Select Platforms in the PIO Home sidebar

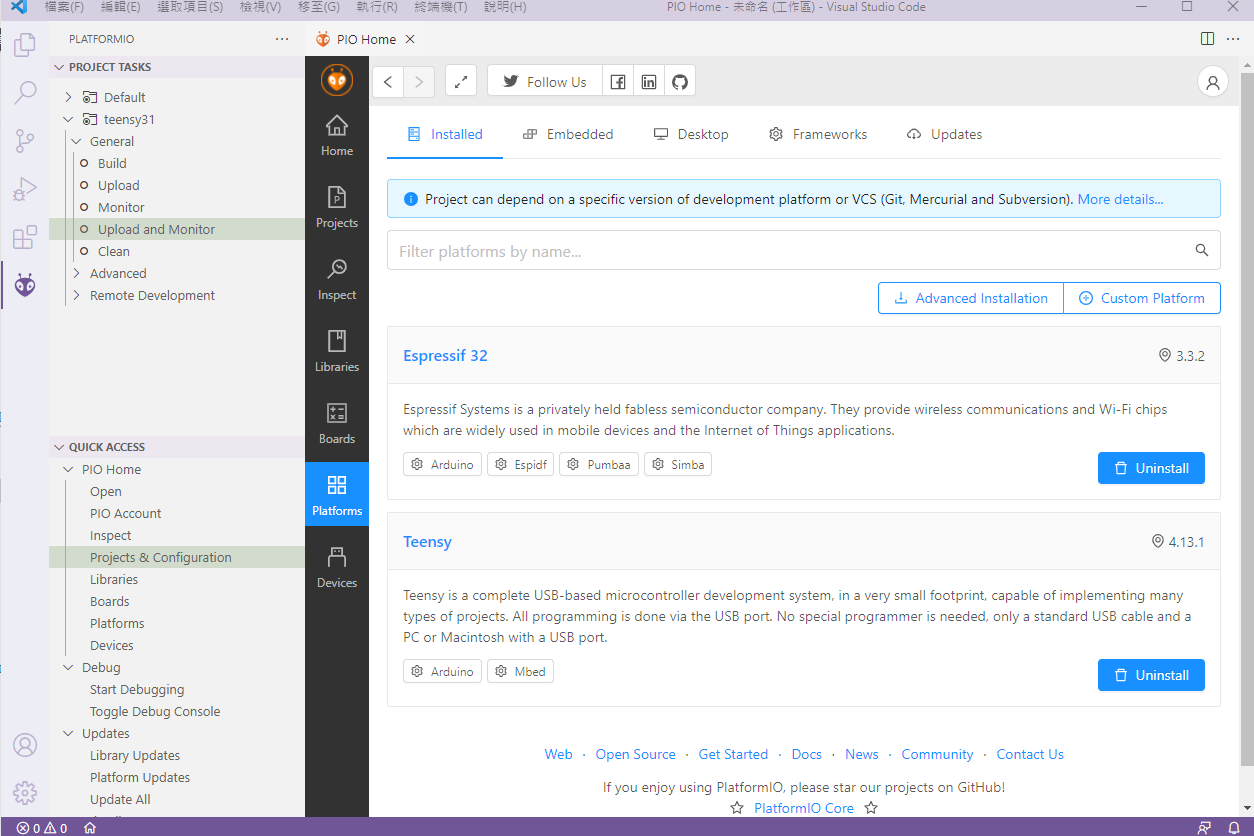[337, 496]
